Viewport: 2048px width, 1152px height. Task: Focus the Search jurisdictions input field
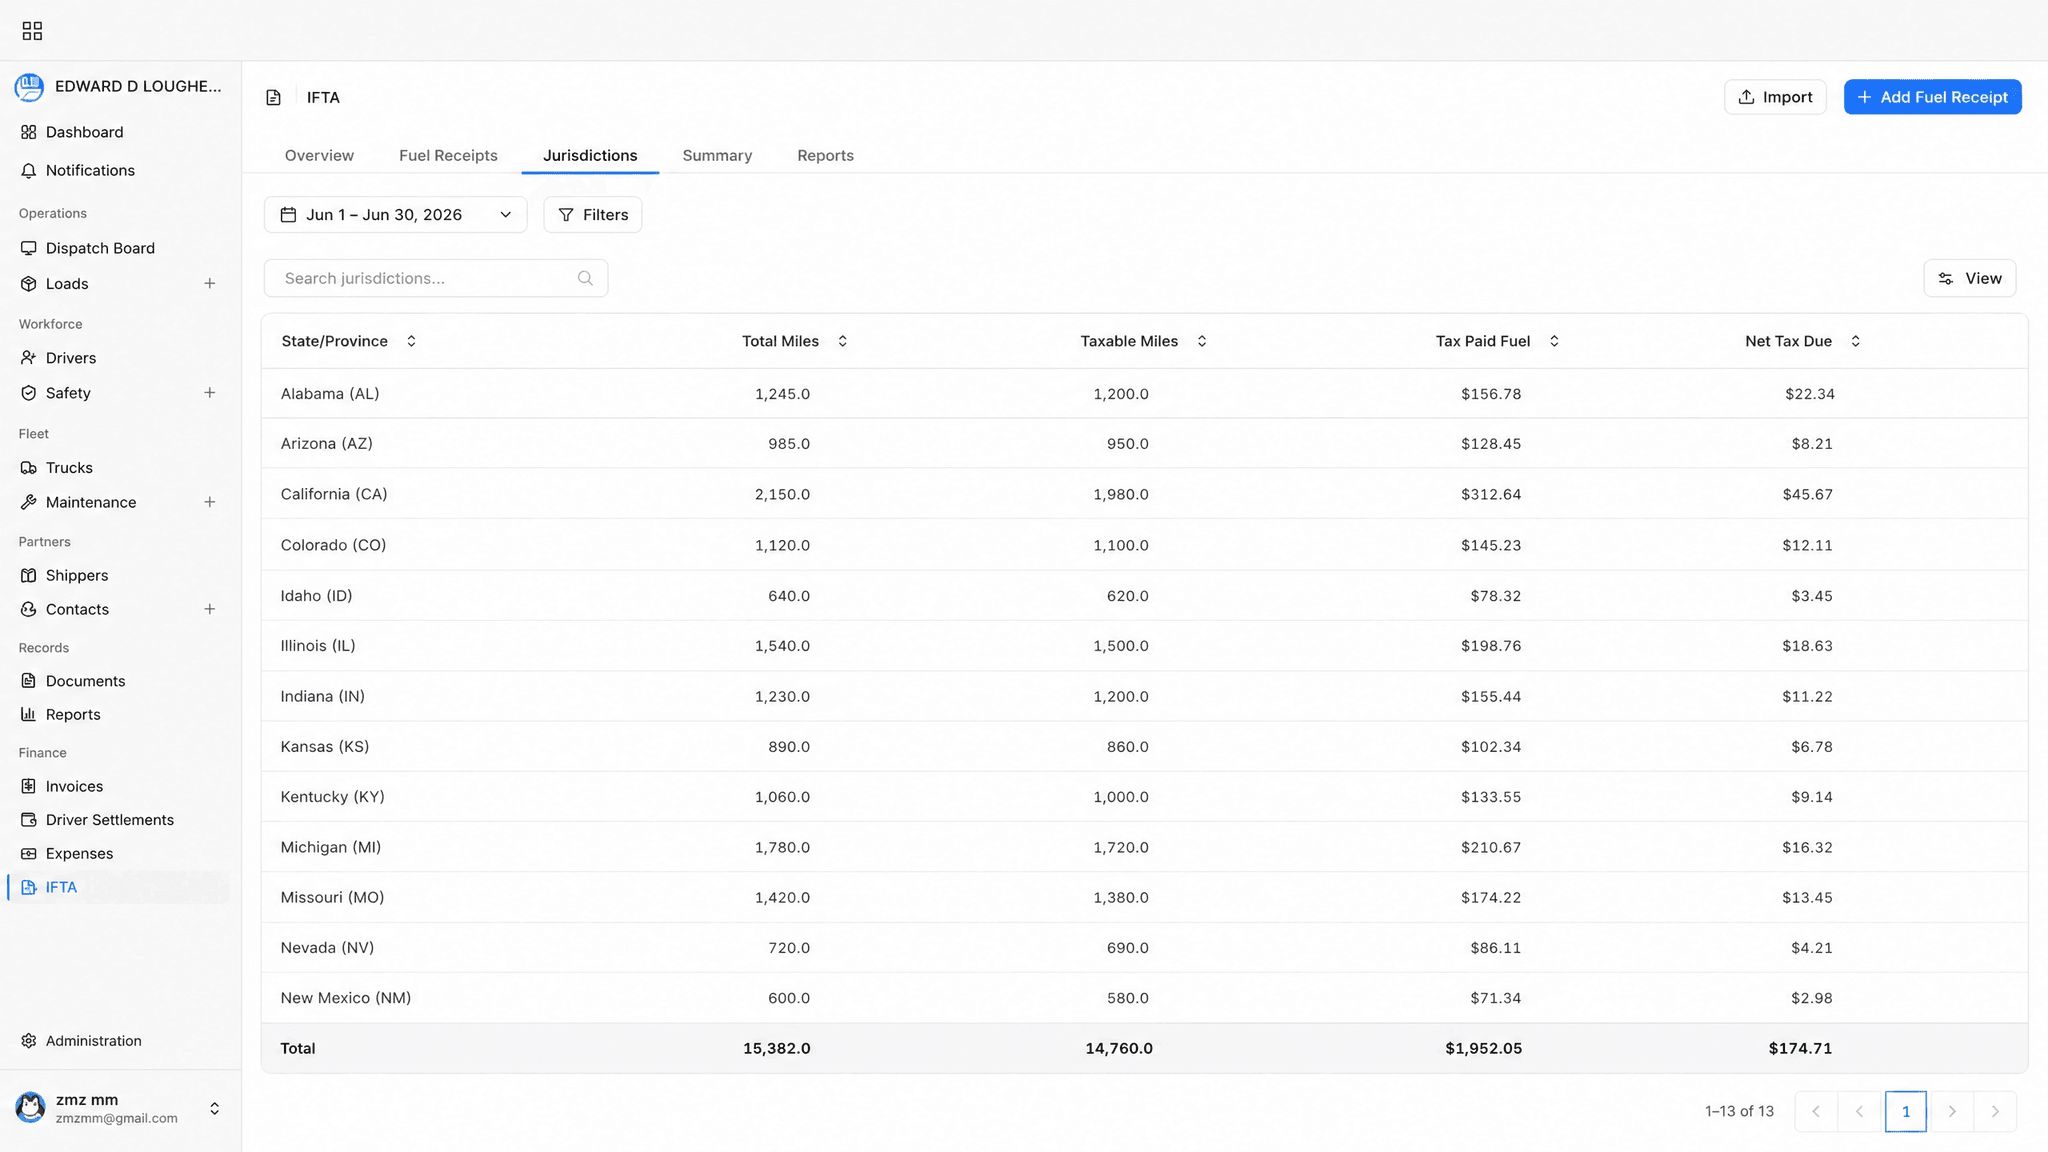tap(435, 278)
